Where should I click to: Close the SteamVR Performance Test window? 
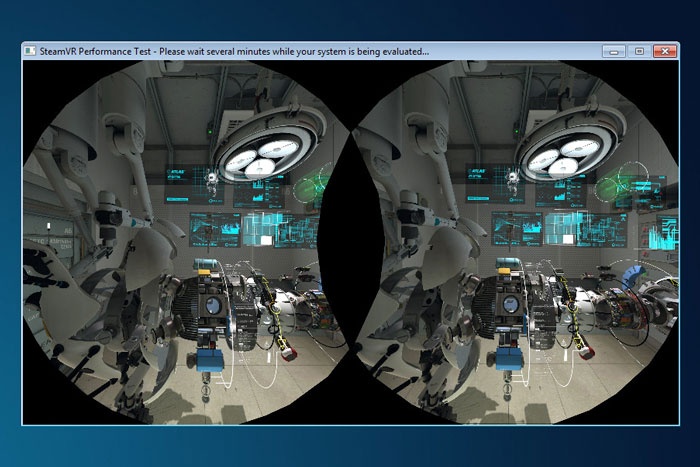click(x=665, y=51)
